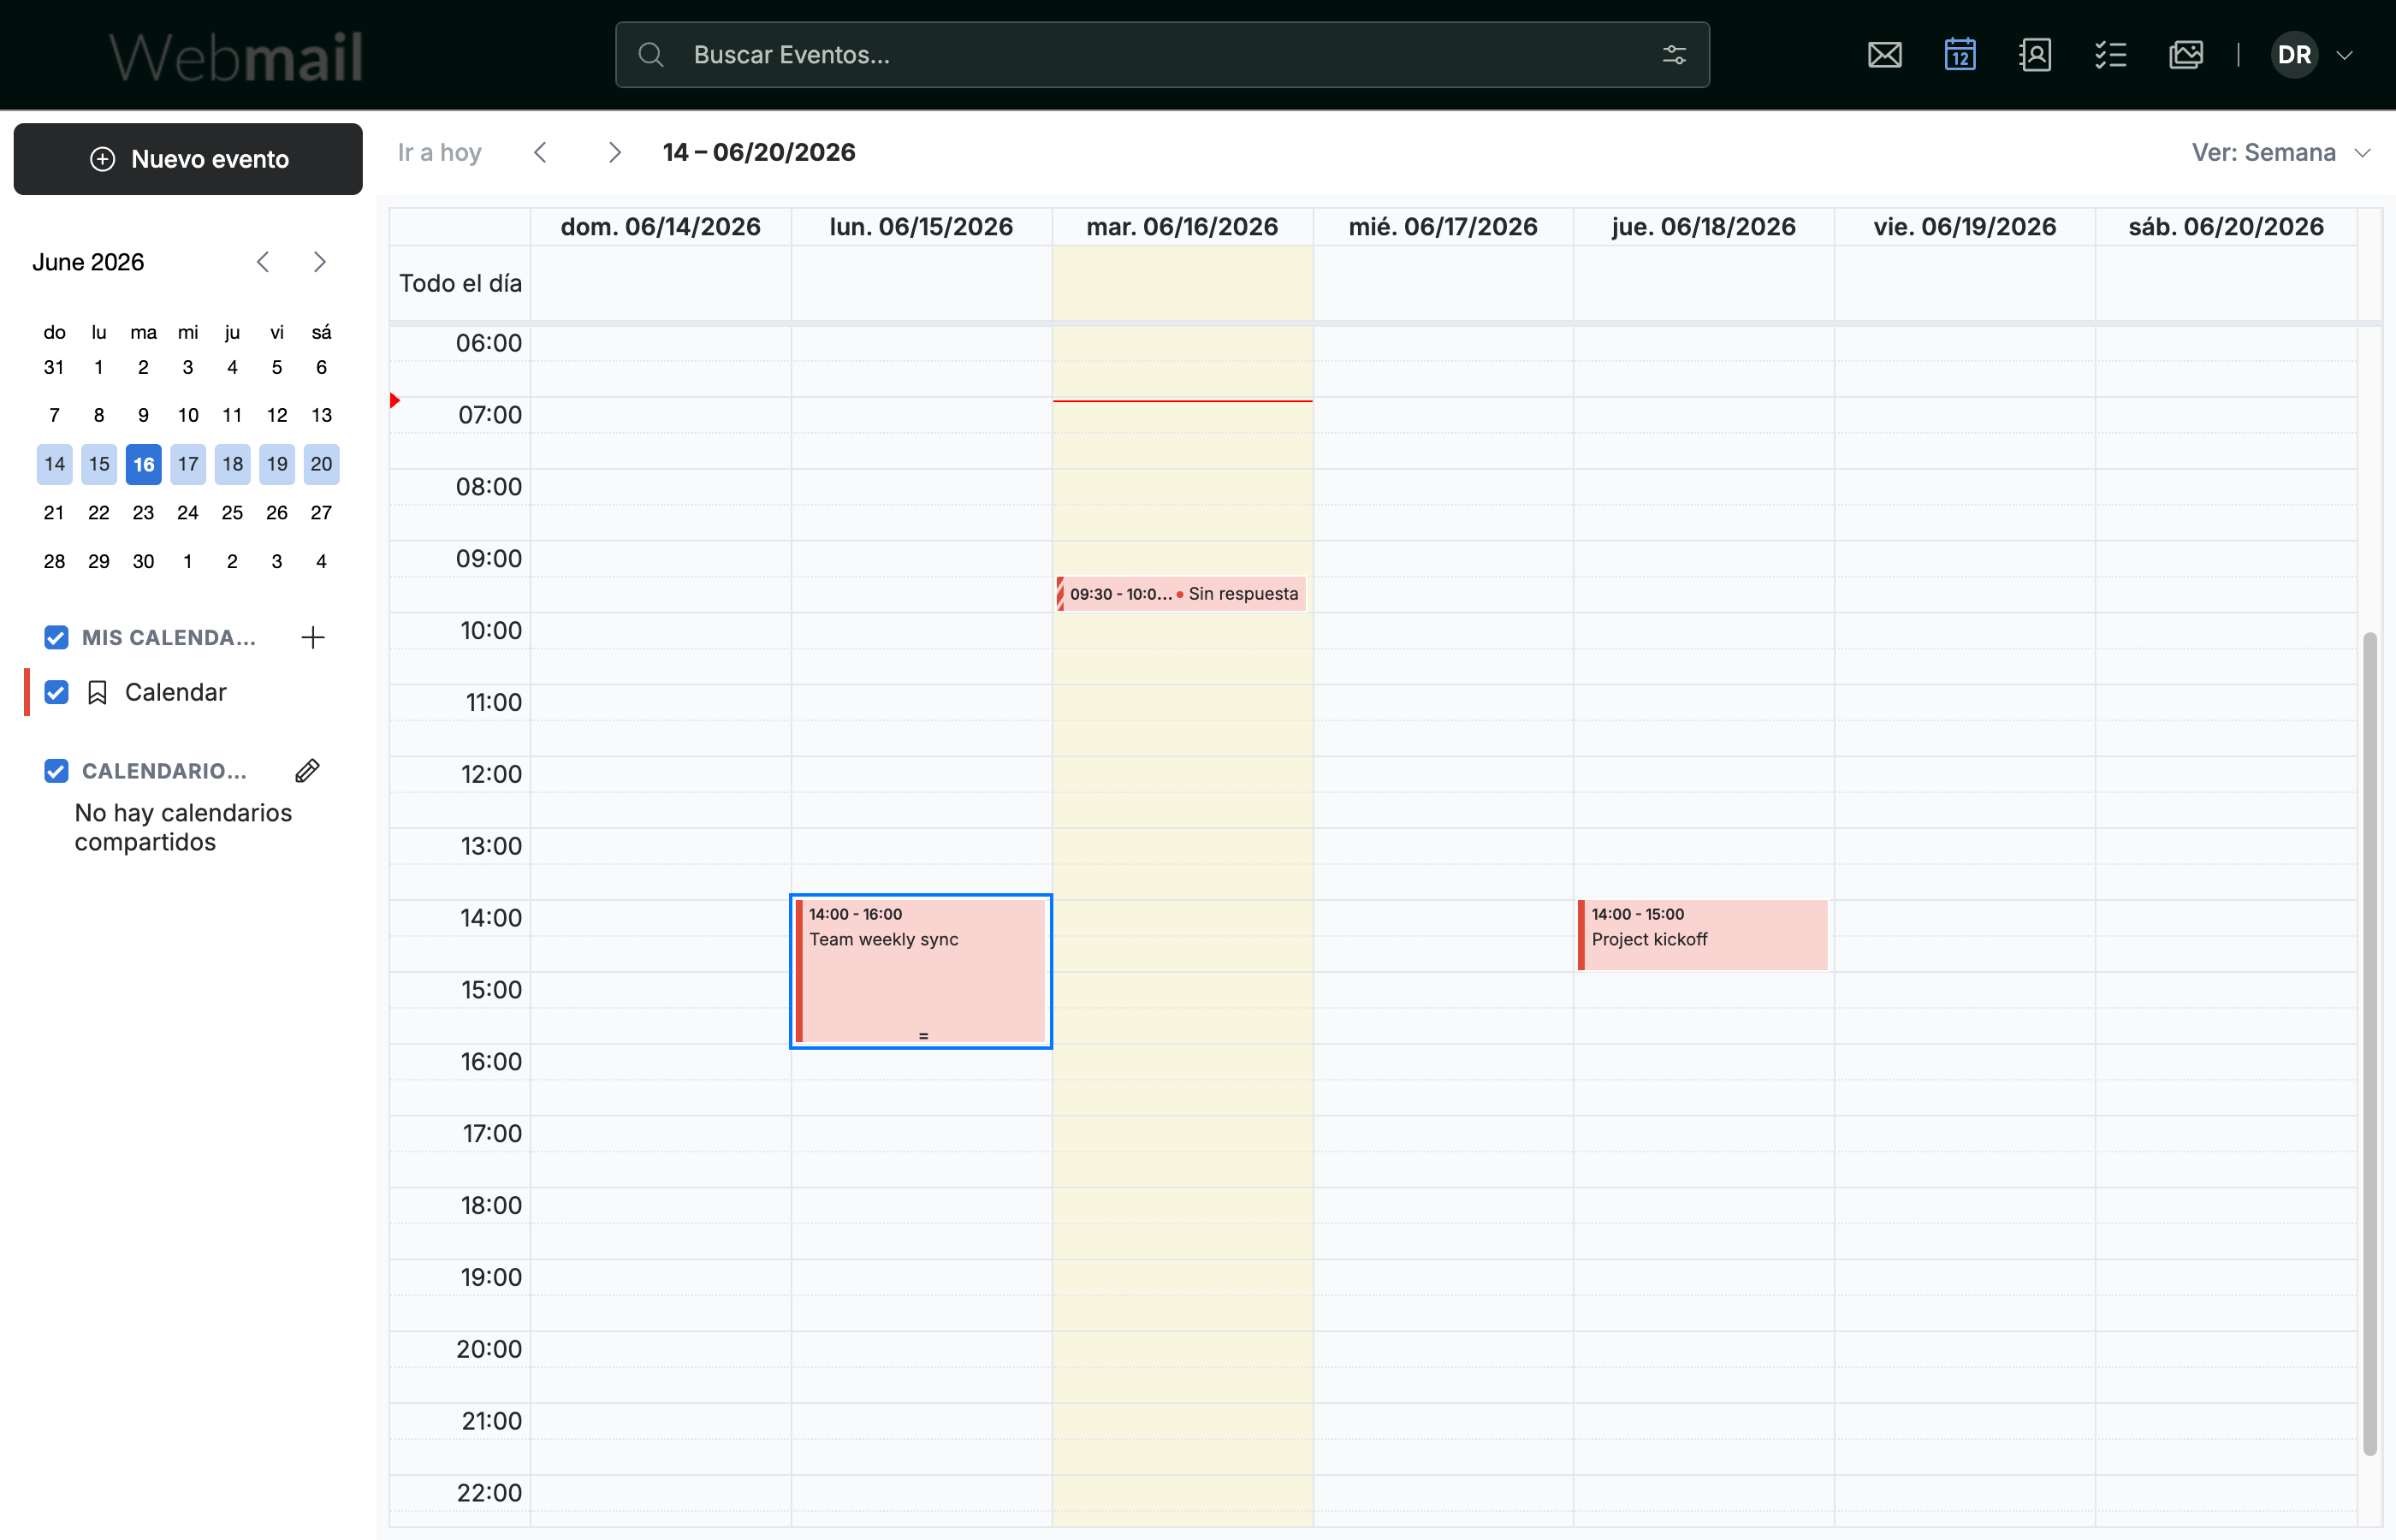Select day 14 in mini calendar
2396x1540 pixels.
[54, 465]
